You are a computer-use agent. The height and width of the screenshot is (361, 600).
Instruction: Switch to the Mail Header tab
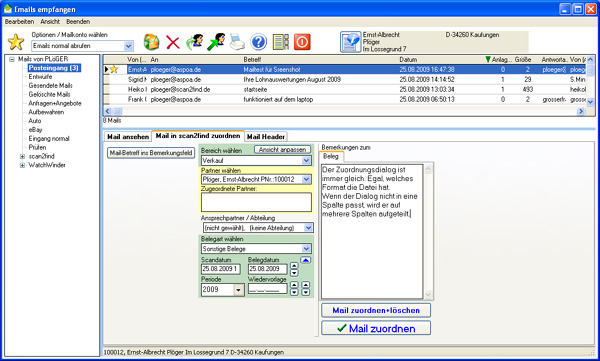pos(266,136)
